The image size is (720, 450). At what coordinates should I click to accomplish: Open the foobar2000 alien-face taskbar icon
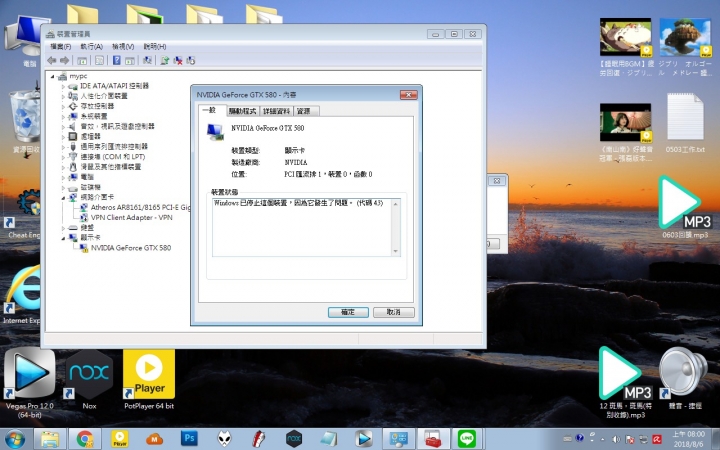(x=224, y=439)
